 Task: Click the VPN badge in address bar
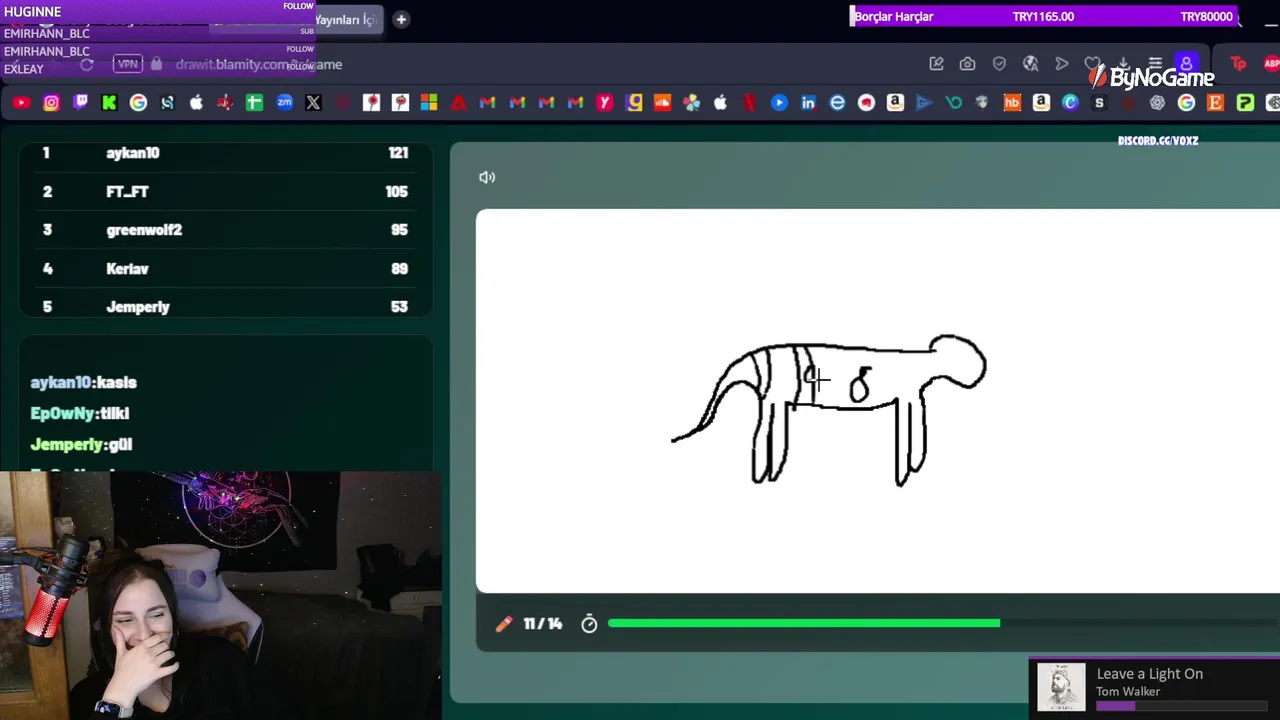(x=127, y=64)
